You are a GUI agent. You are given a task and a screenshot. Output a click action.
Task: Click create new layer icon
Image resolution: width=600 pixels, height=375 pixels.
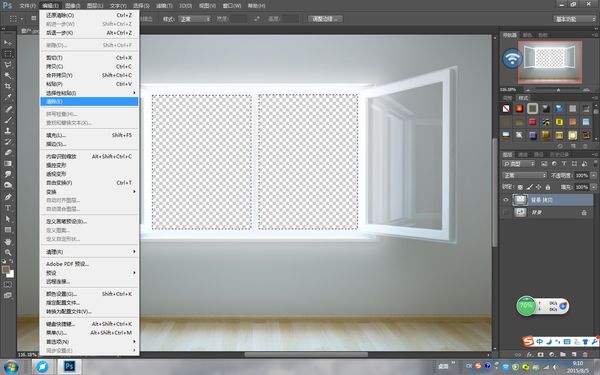pos(574,355)
